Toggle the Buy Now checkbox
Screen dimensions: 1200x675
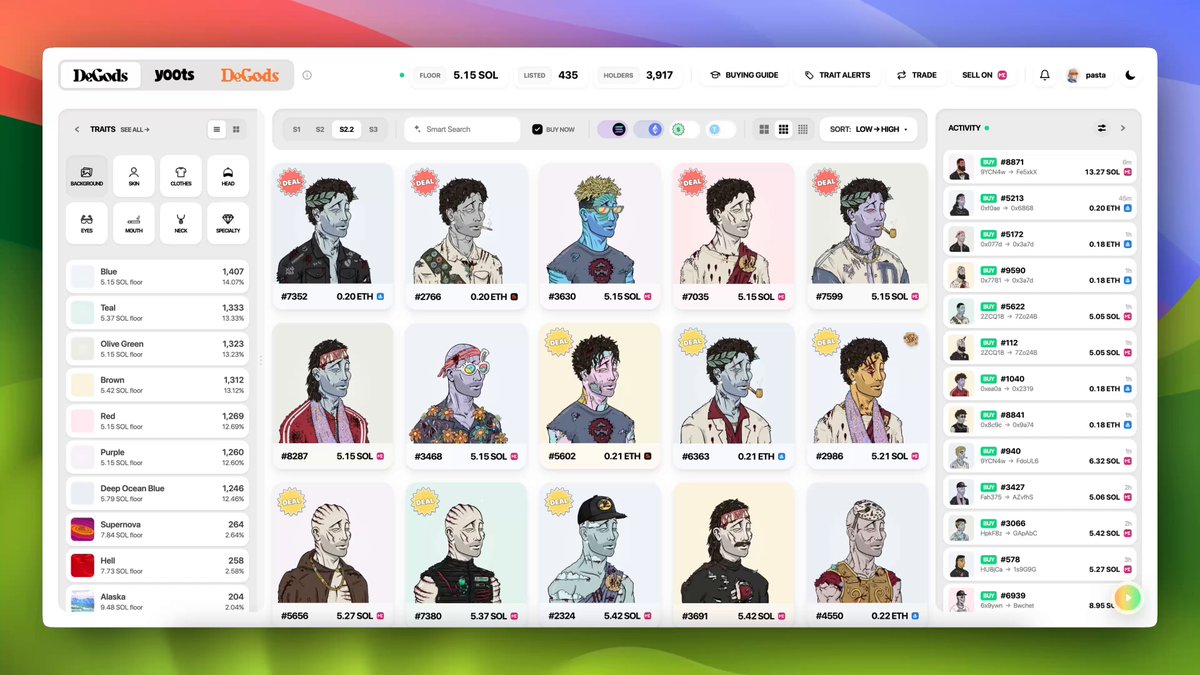click(537, 129)
